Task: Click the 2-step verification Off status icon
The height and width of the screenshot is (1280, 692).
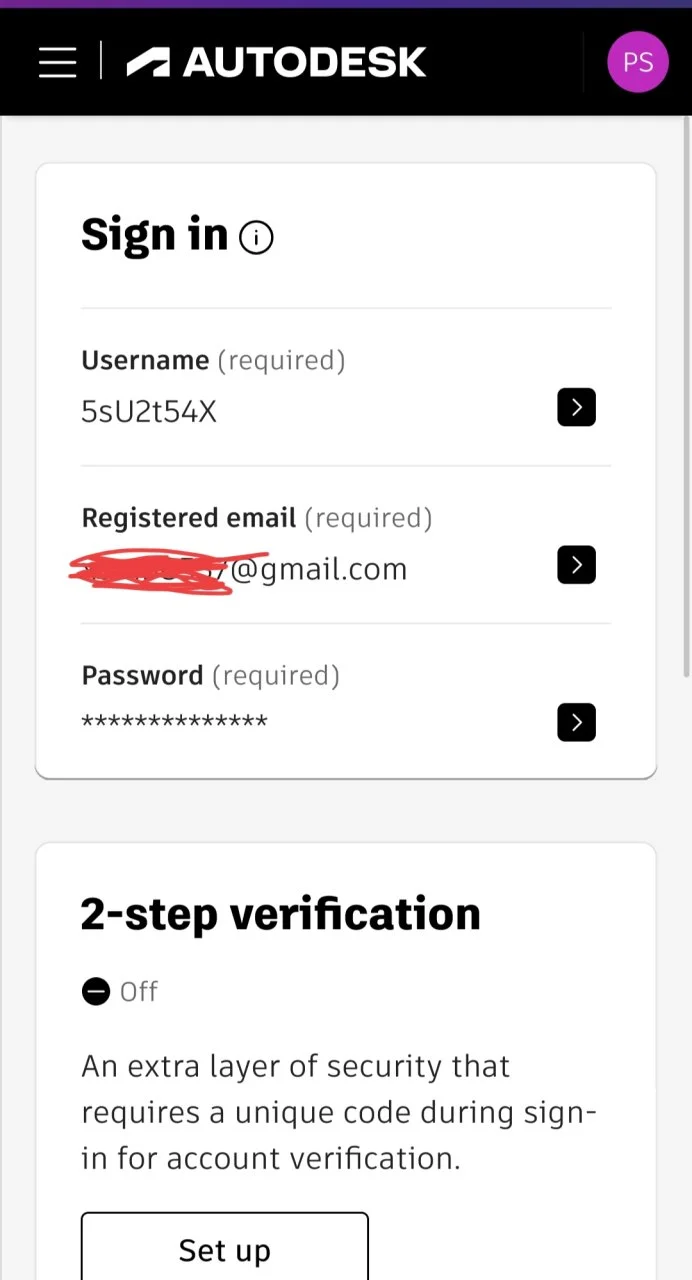Action: point(96,992)
